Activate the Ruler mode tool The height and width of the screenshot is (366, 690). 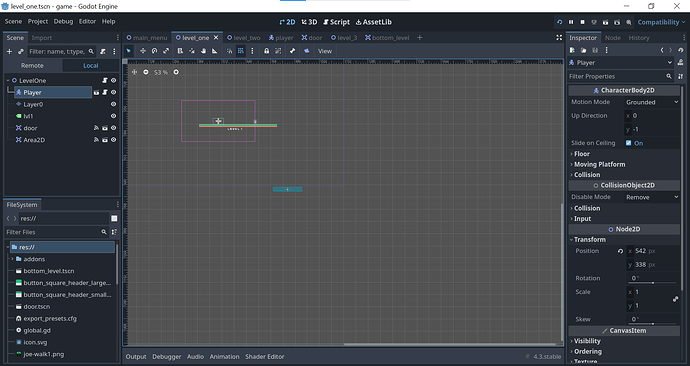215,51
